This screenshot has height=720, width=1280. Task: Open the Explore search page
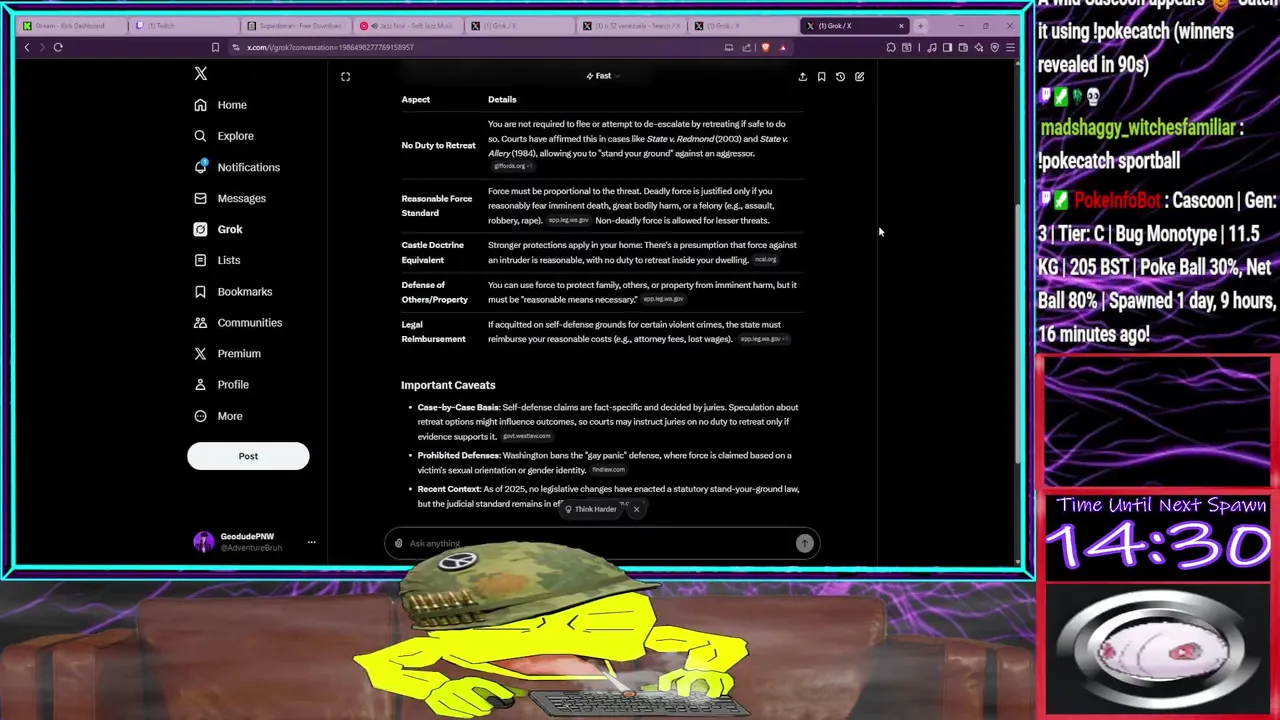pos(224,136)
